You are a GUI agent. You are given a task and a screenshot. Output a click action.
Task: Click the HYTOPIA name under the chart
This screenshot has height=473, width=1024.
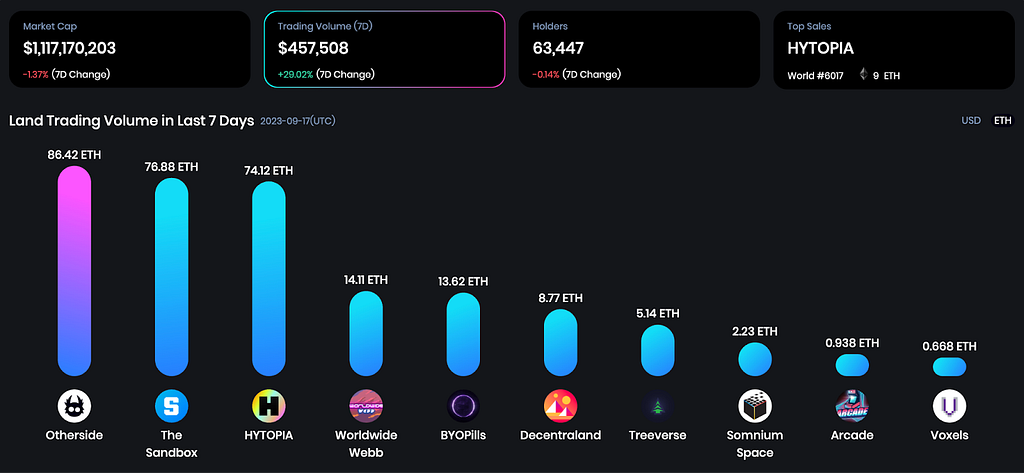[x=269, y=435]
